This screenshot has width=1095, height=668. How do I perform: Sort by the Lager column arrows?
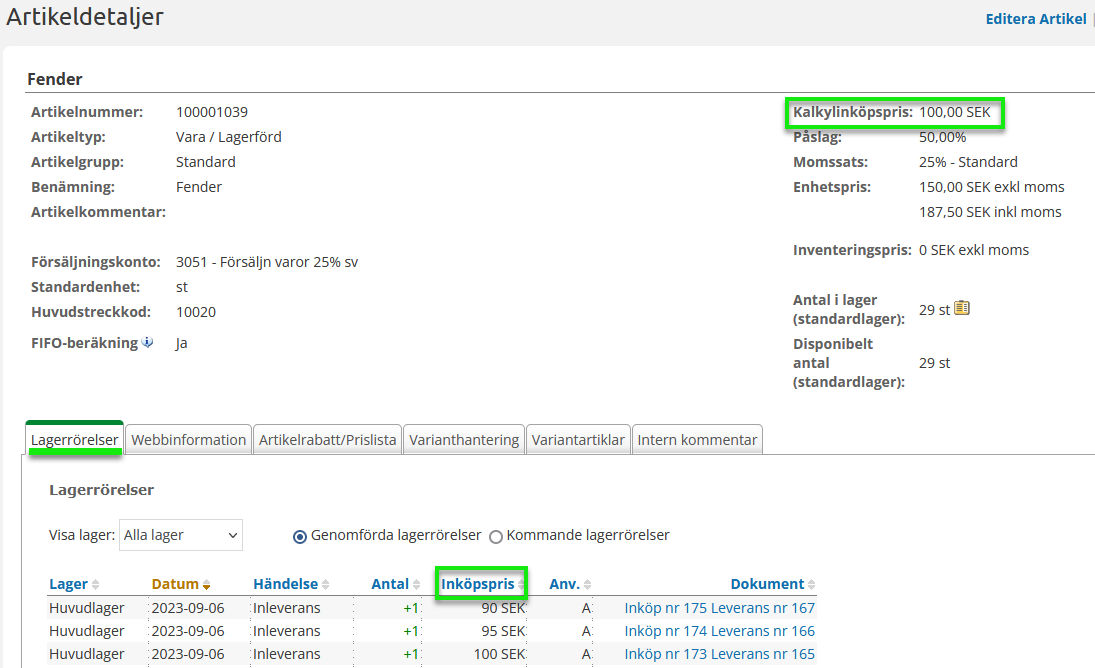pyautogui.click(x=96, y=585)
